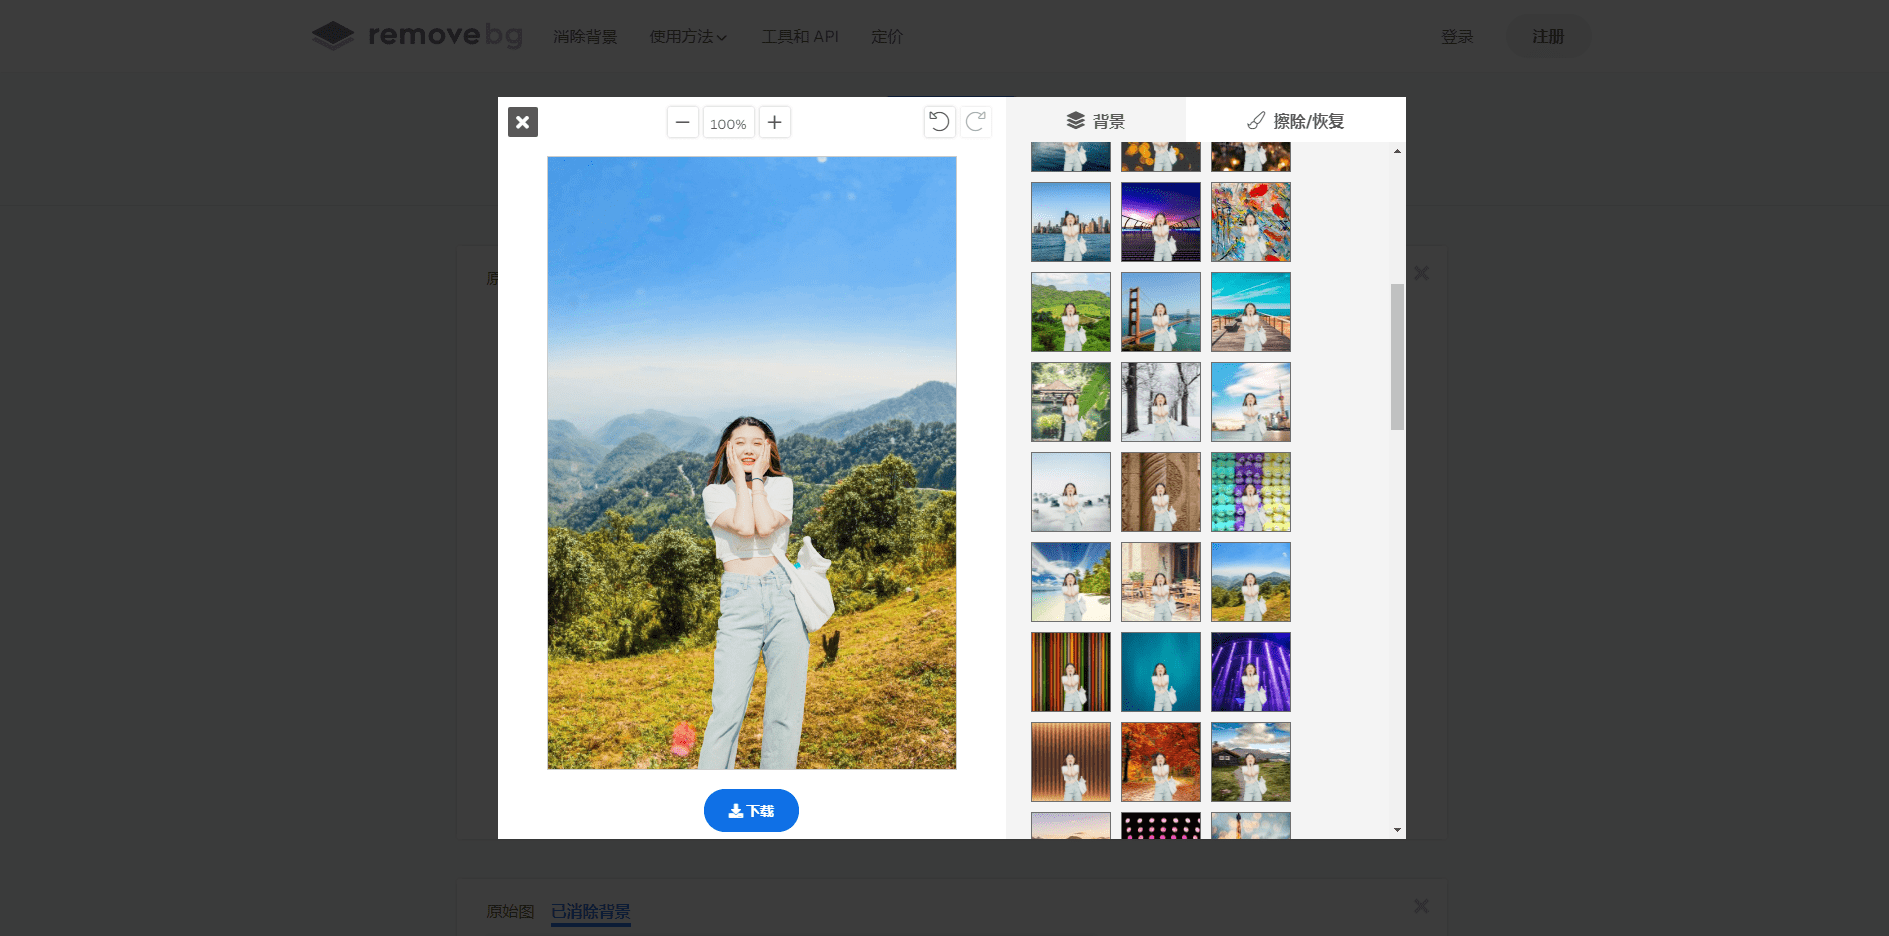Click the scroll-up arrow of background list
1889x936 pixels.
click(1397, 151)
